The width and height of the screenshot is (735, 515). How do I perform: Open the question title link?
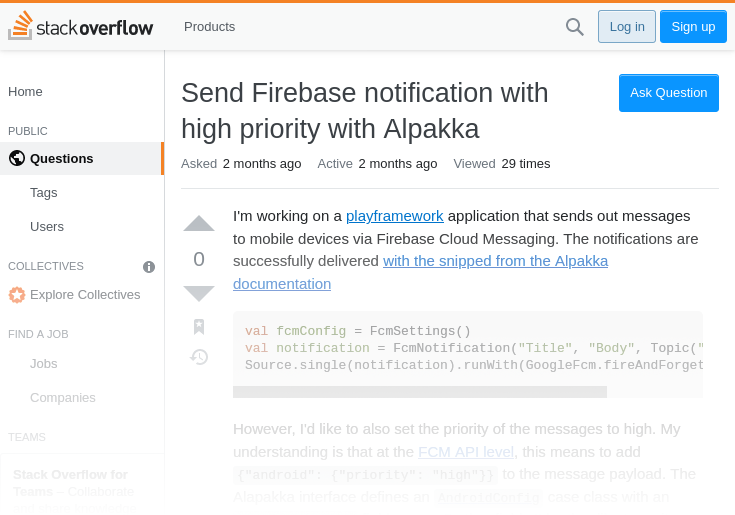[365, 111]
